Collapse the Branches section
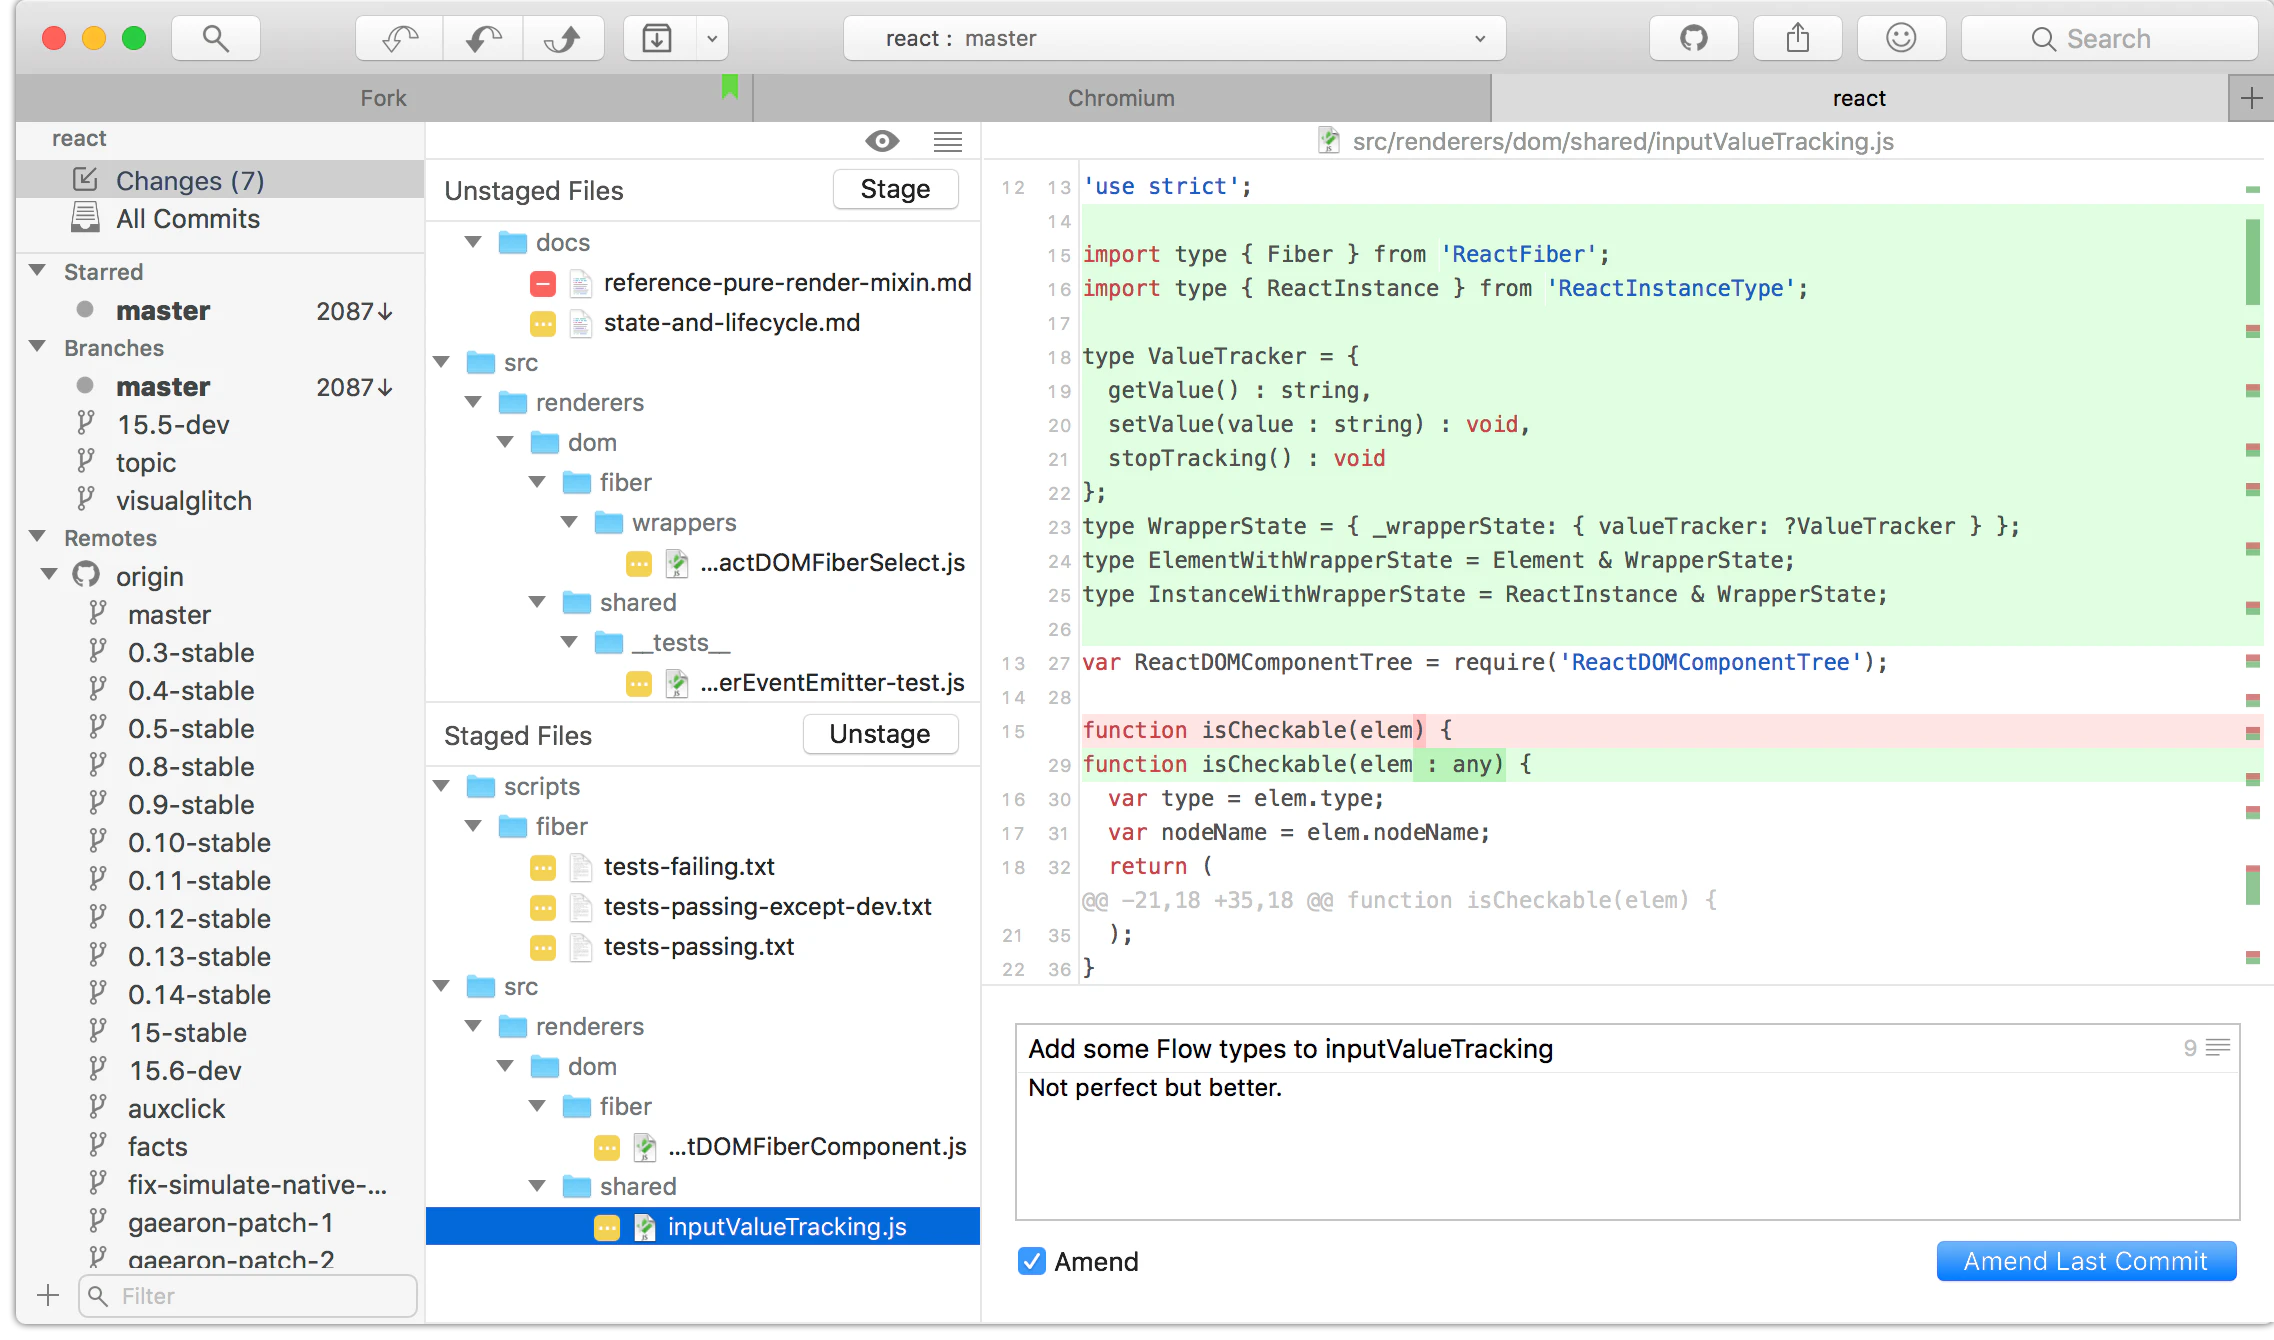Viewport: 2274px width, 1340px height. (x=38, y=347)
